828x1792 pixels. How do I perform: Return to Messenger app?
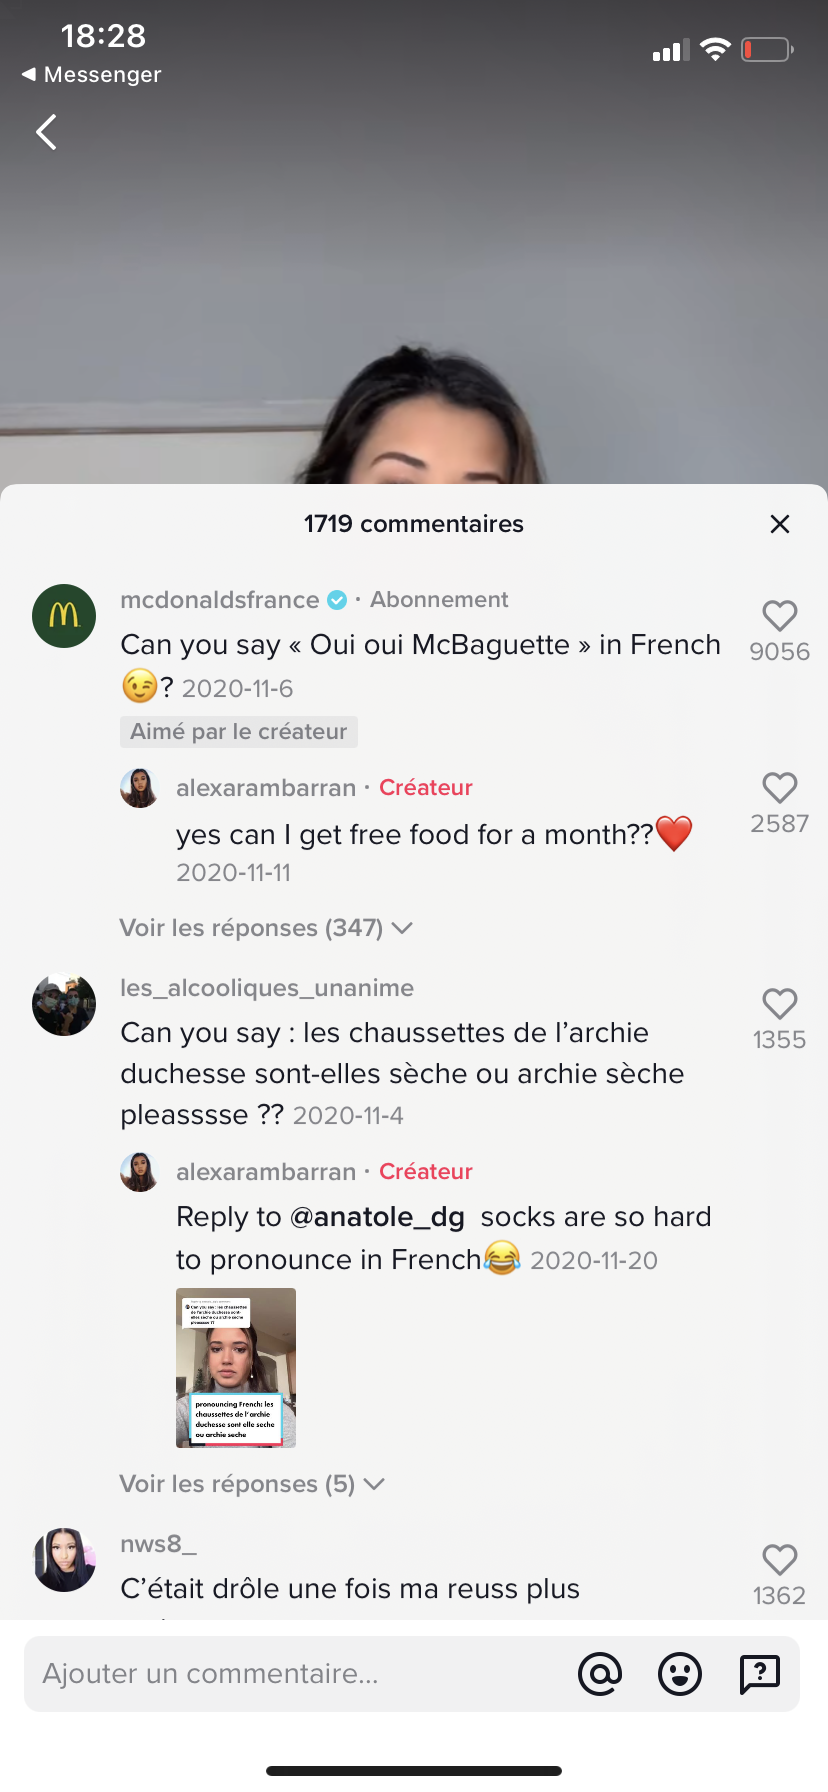(92, 75)
